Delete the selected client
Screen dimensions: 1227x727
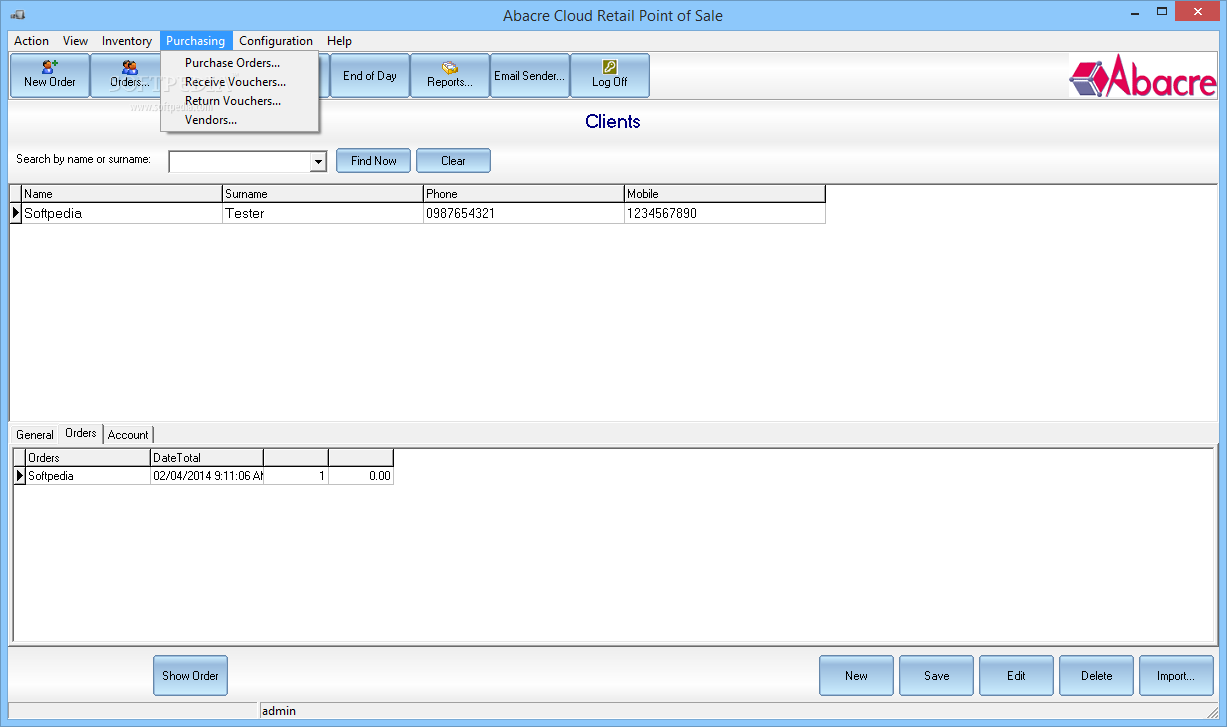point(1096,675)
